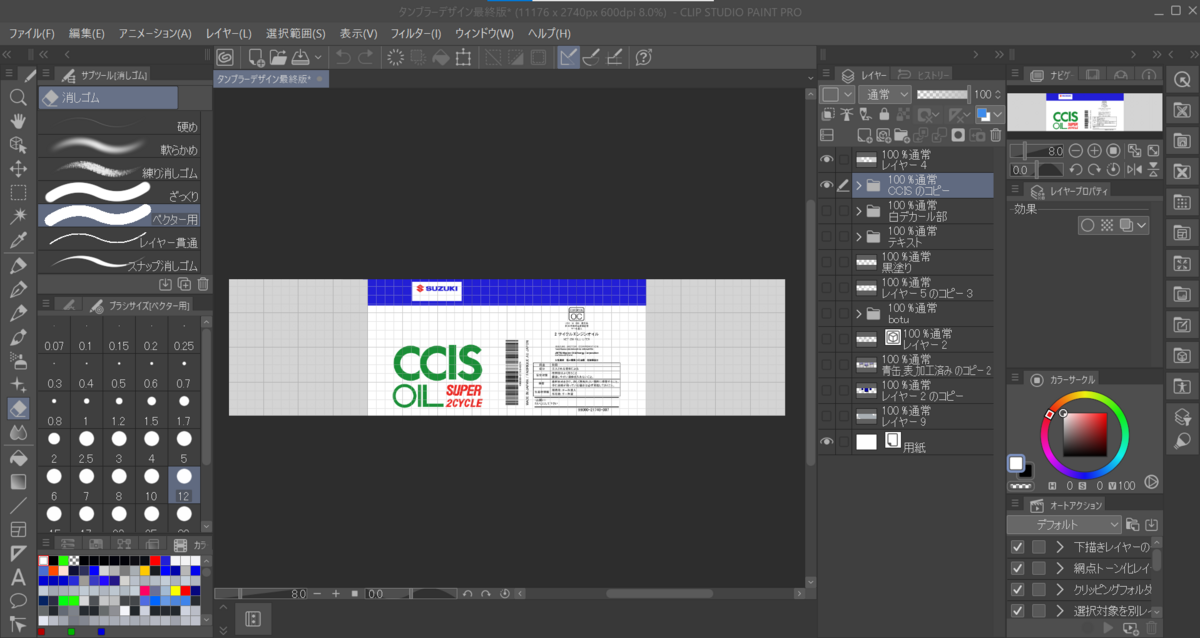Hide the 用紙 paper layer
The height and width of the screenshot is (638, 1200).
coord(827,441)
